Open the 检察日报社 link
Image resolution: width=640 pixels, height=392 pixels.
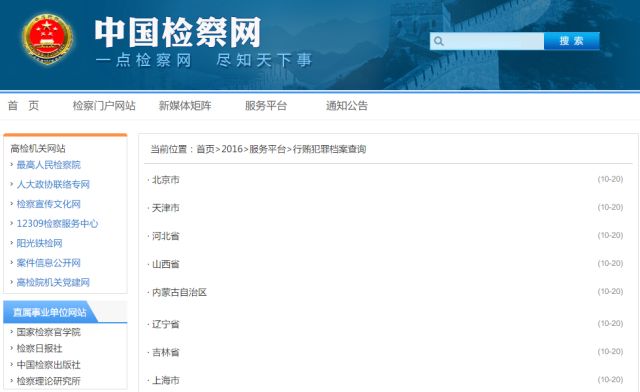[x=39, y=348]
